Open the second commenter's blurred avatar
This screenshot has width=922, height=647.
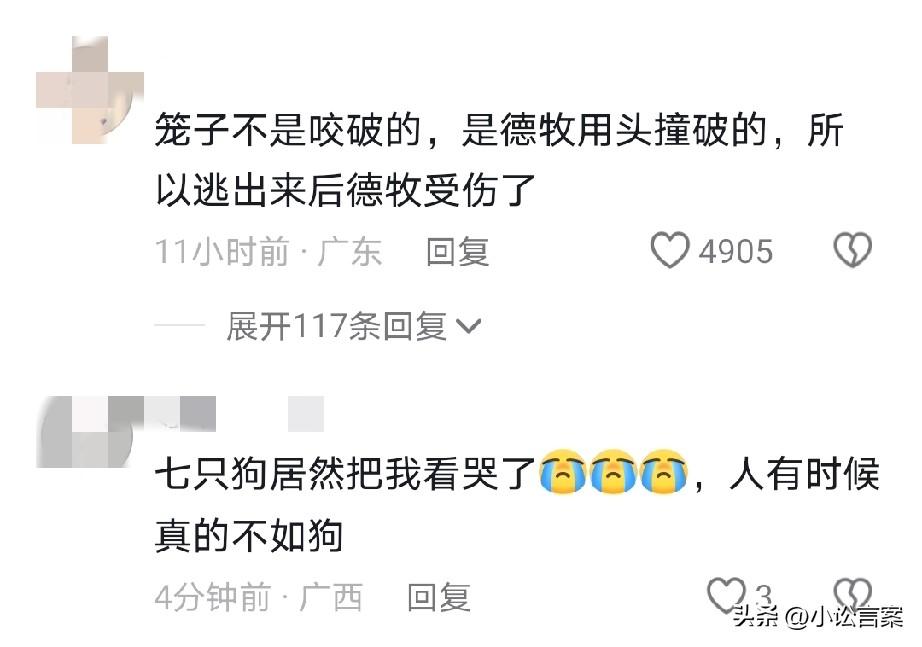tap(90, 432)
